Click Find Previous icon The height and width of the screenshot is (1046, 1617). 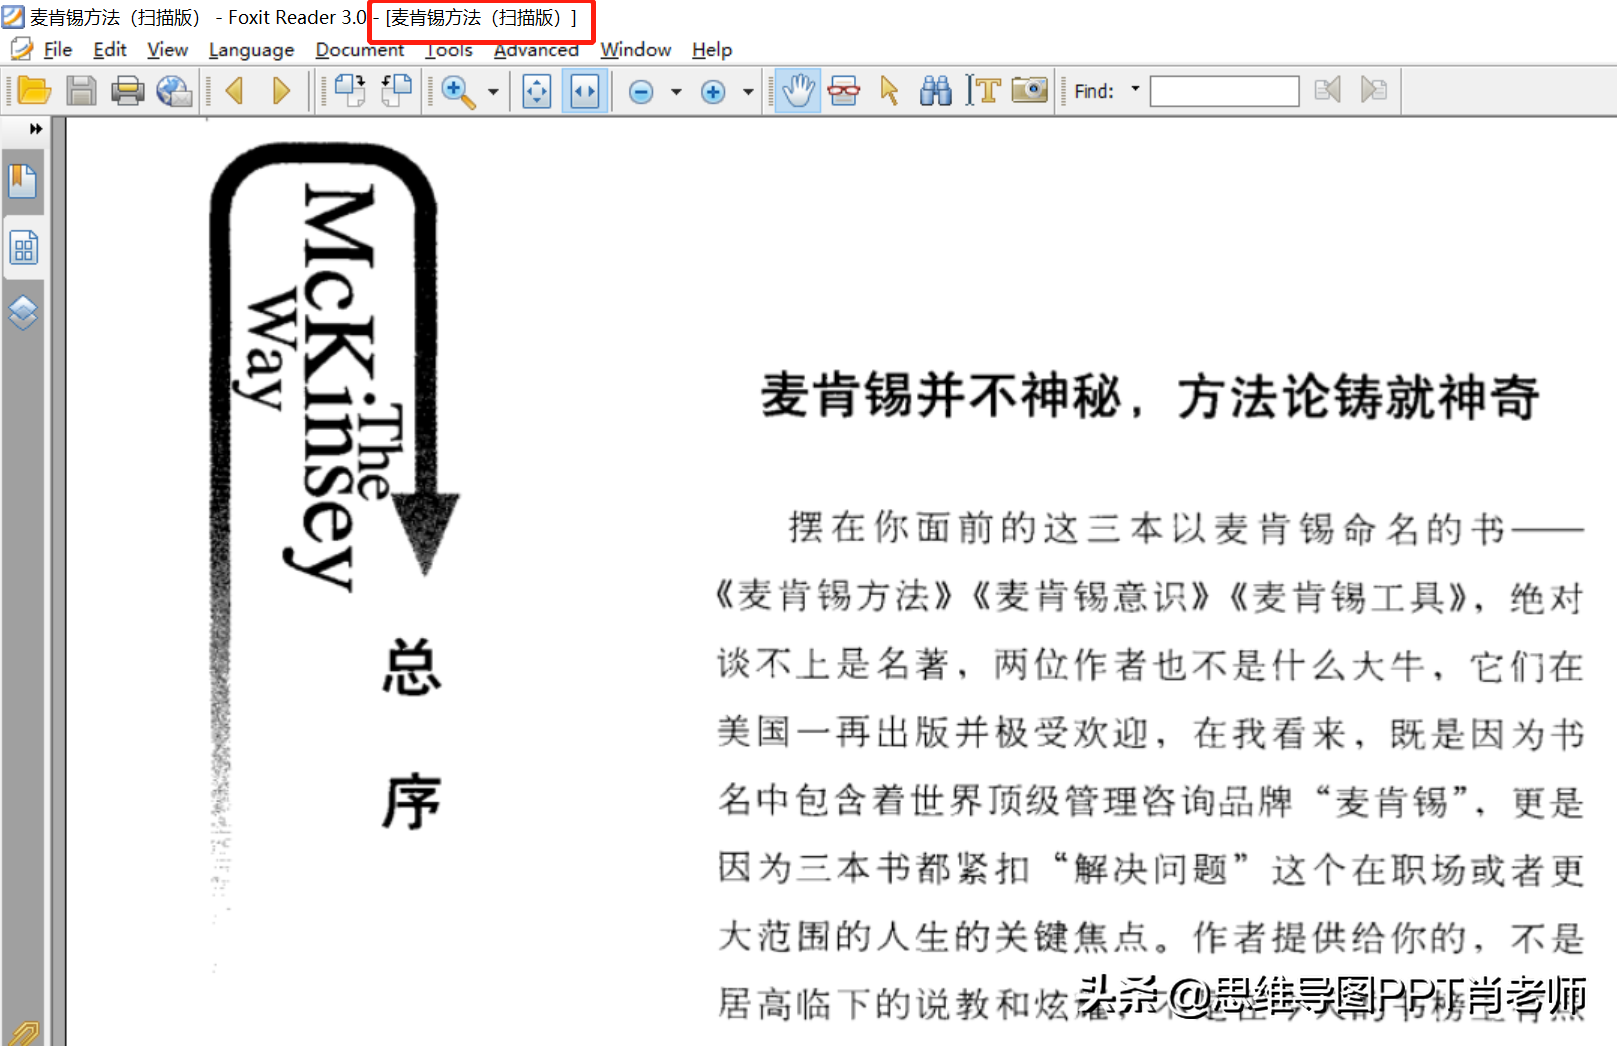pos(1327,91)
